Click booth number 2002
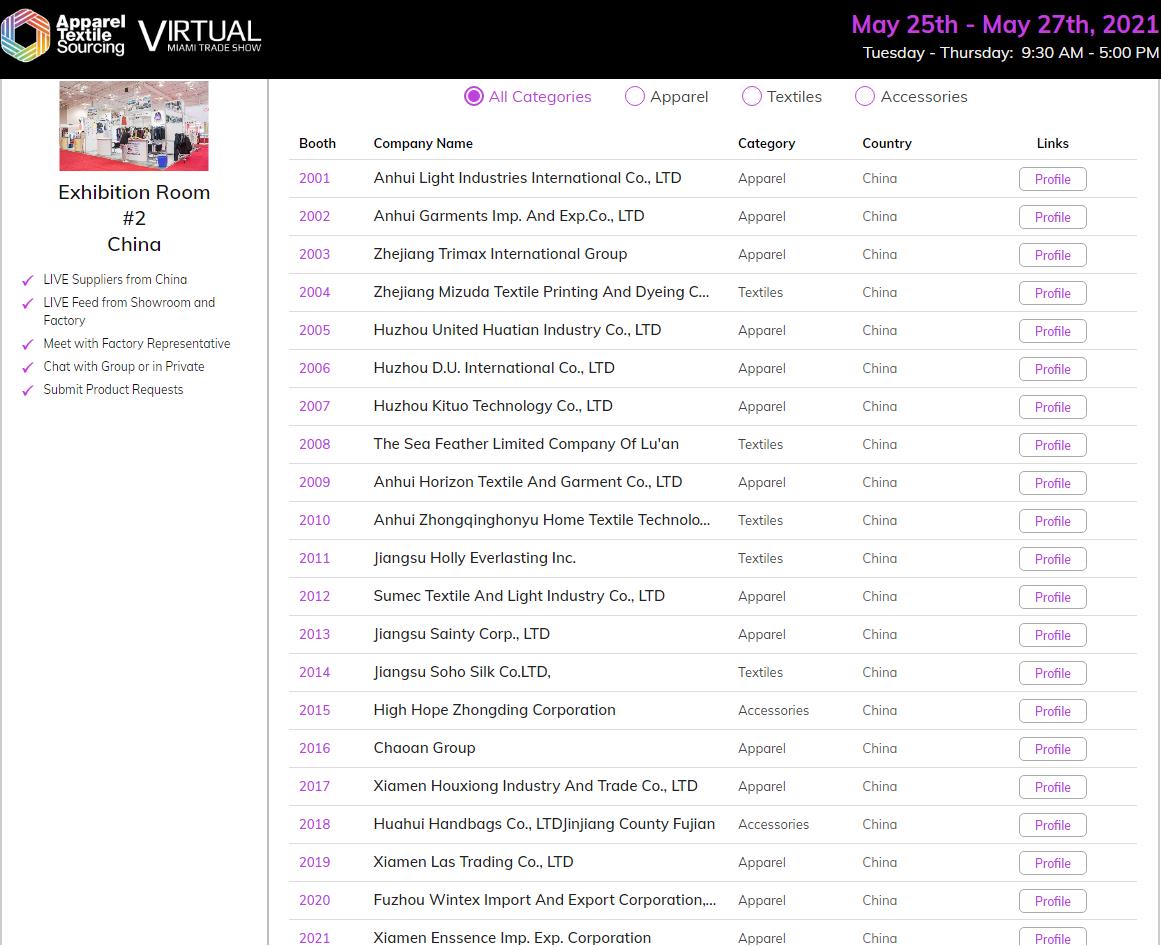1161x947 pixels. (x=315, y=216)
